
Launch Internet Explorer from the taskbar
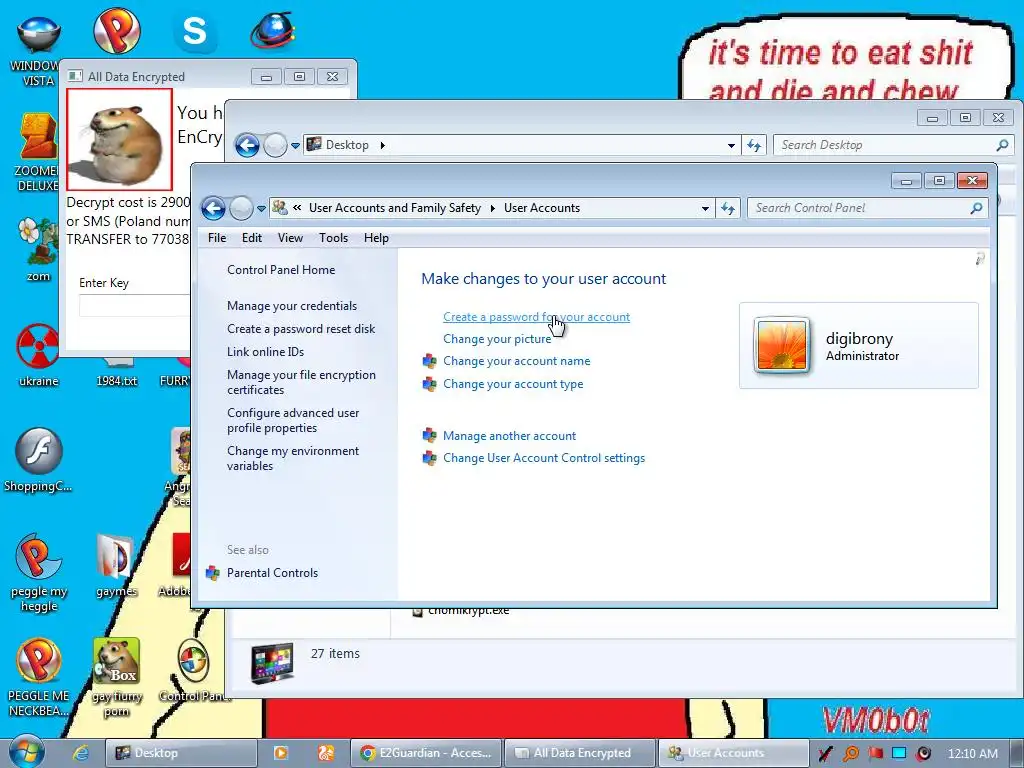coord(80,753)
